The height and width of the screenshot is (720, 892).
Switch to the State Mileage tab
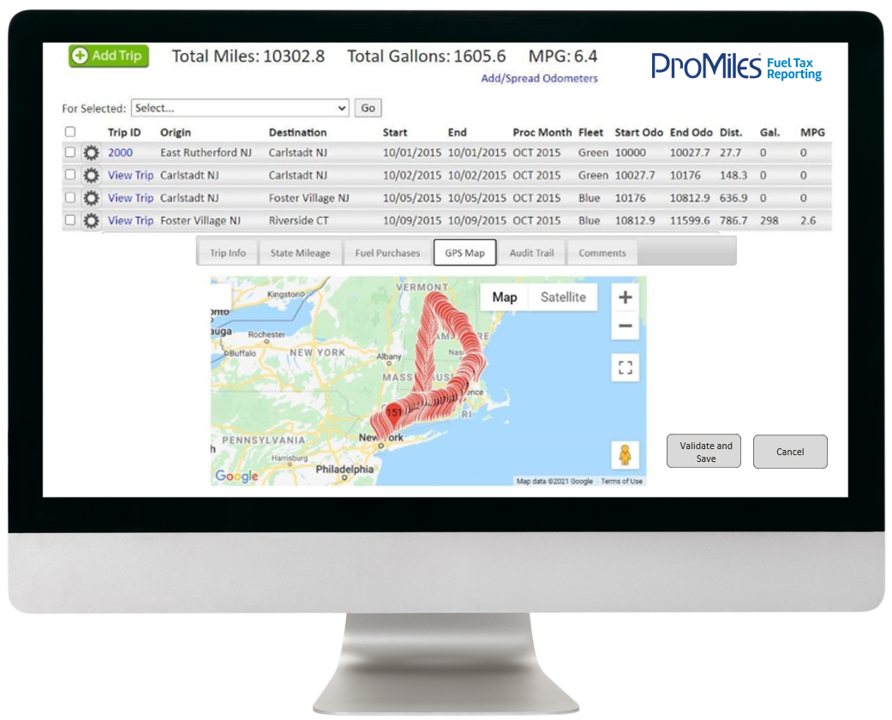pyautogui.click(x=300, y=253)
